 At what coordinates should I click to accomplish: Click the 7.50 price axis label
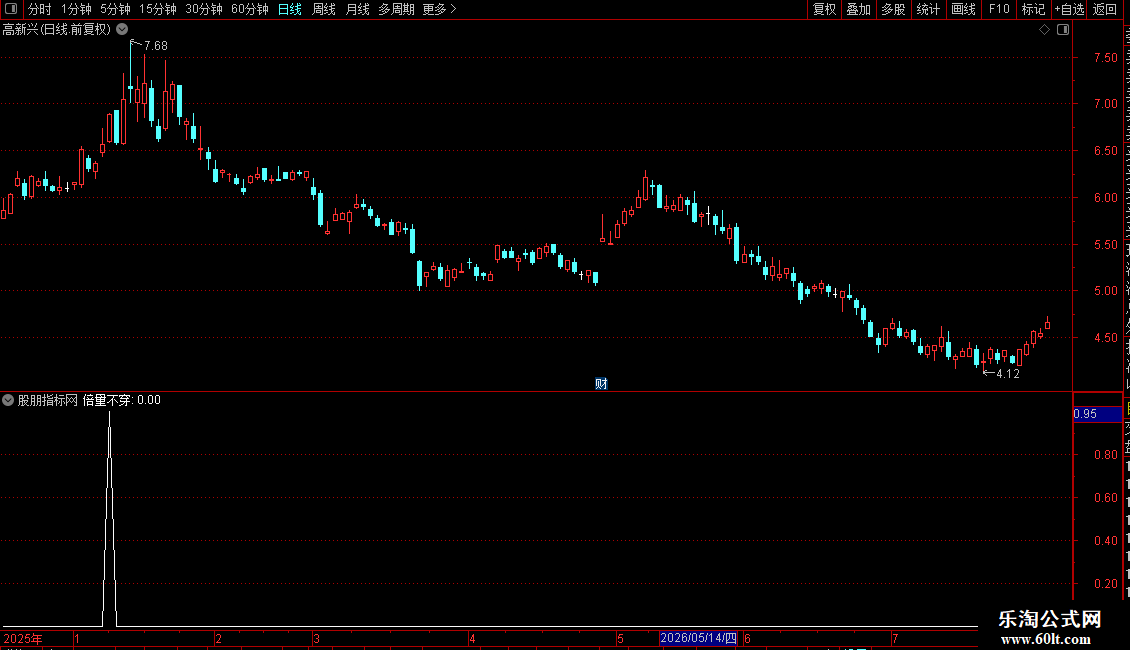[x=1105, y=58]
